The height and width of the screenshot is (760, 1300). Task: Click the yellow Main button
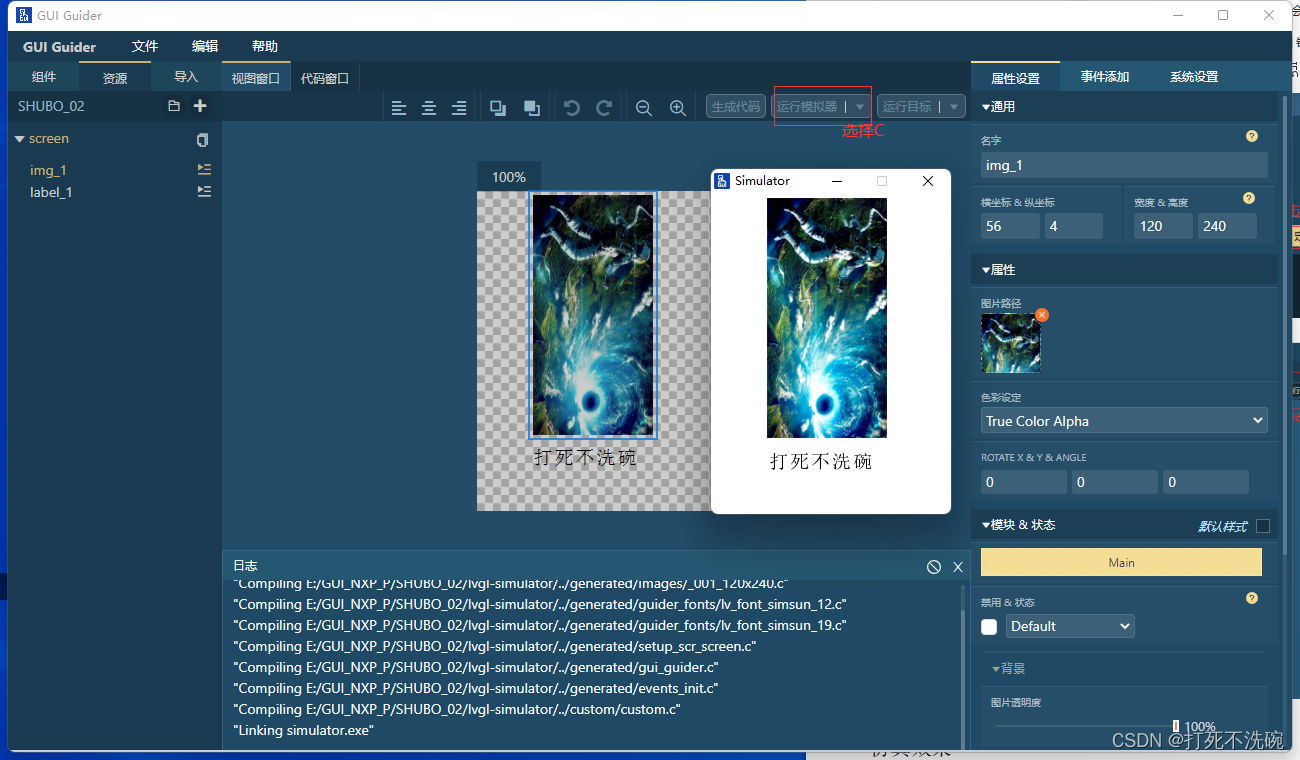[1121, 562]
